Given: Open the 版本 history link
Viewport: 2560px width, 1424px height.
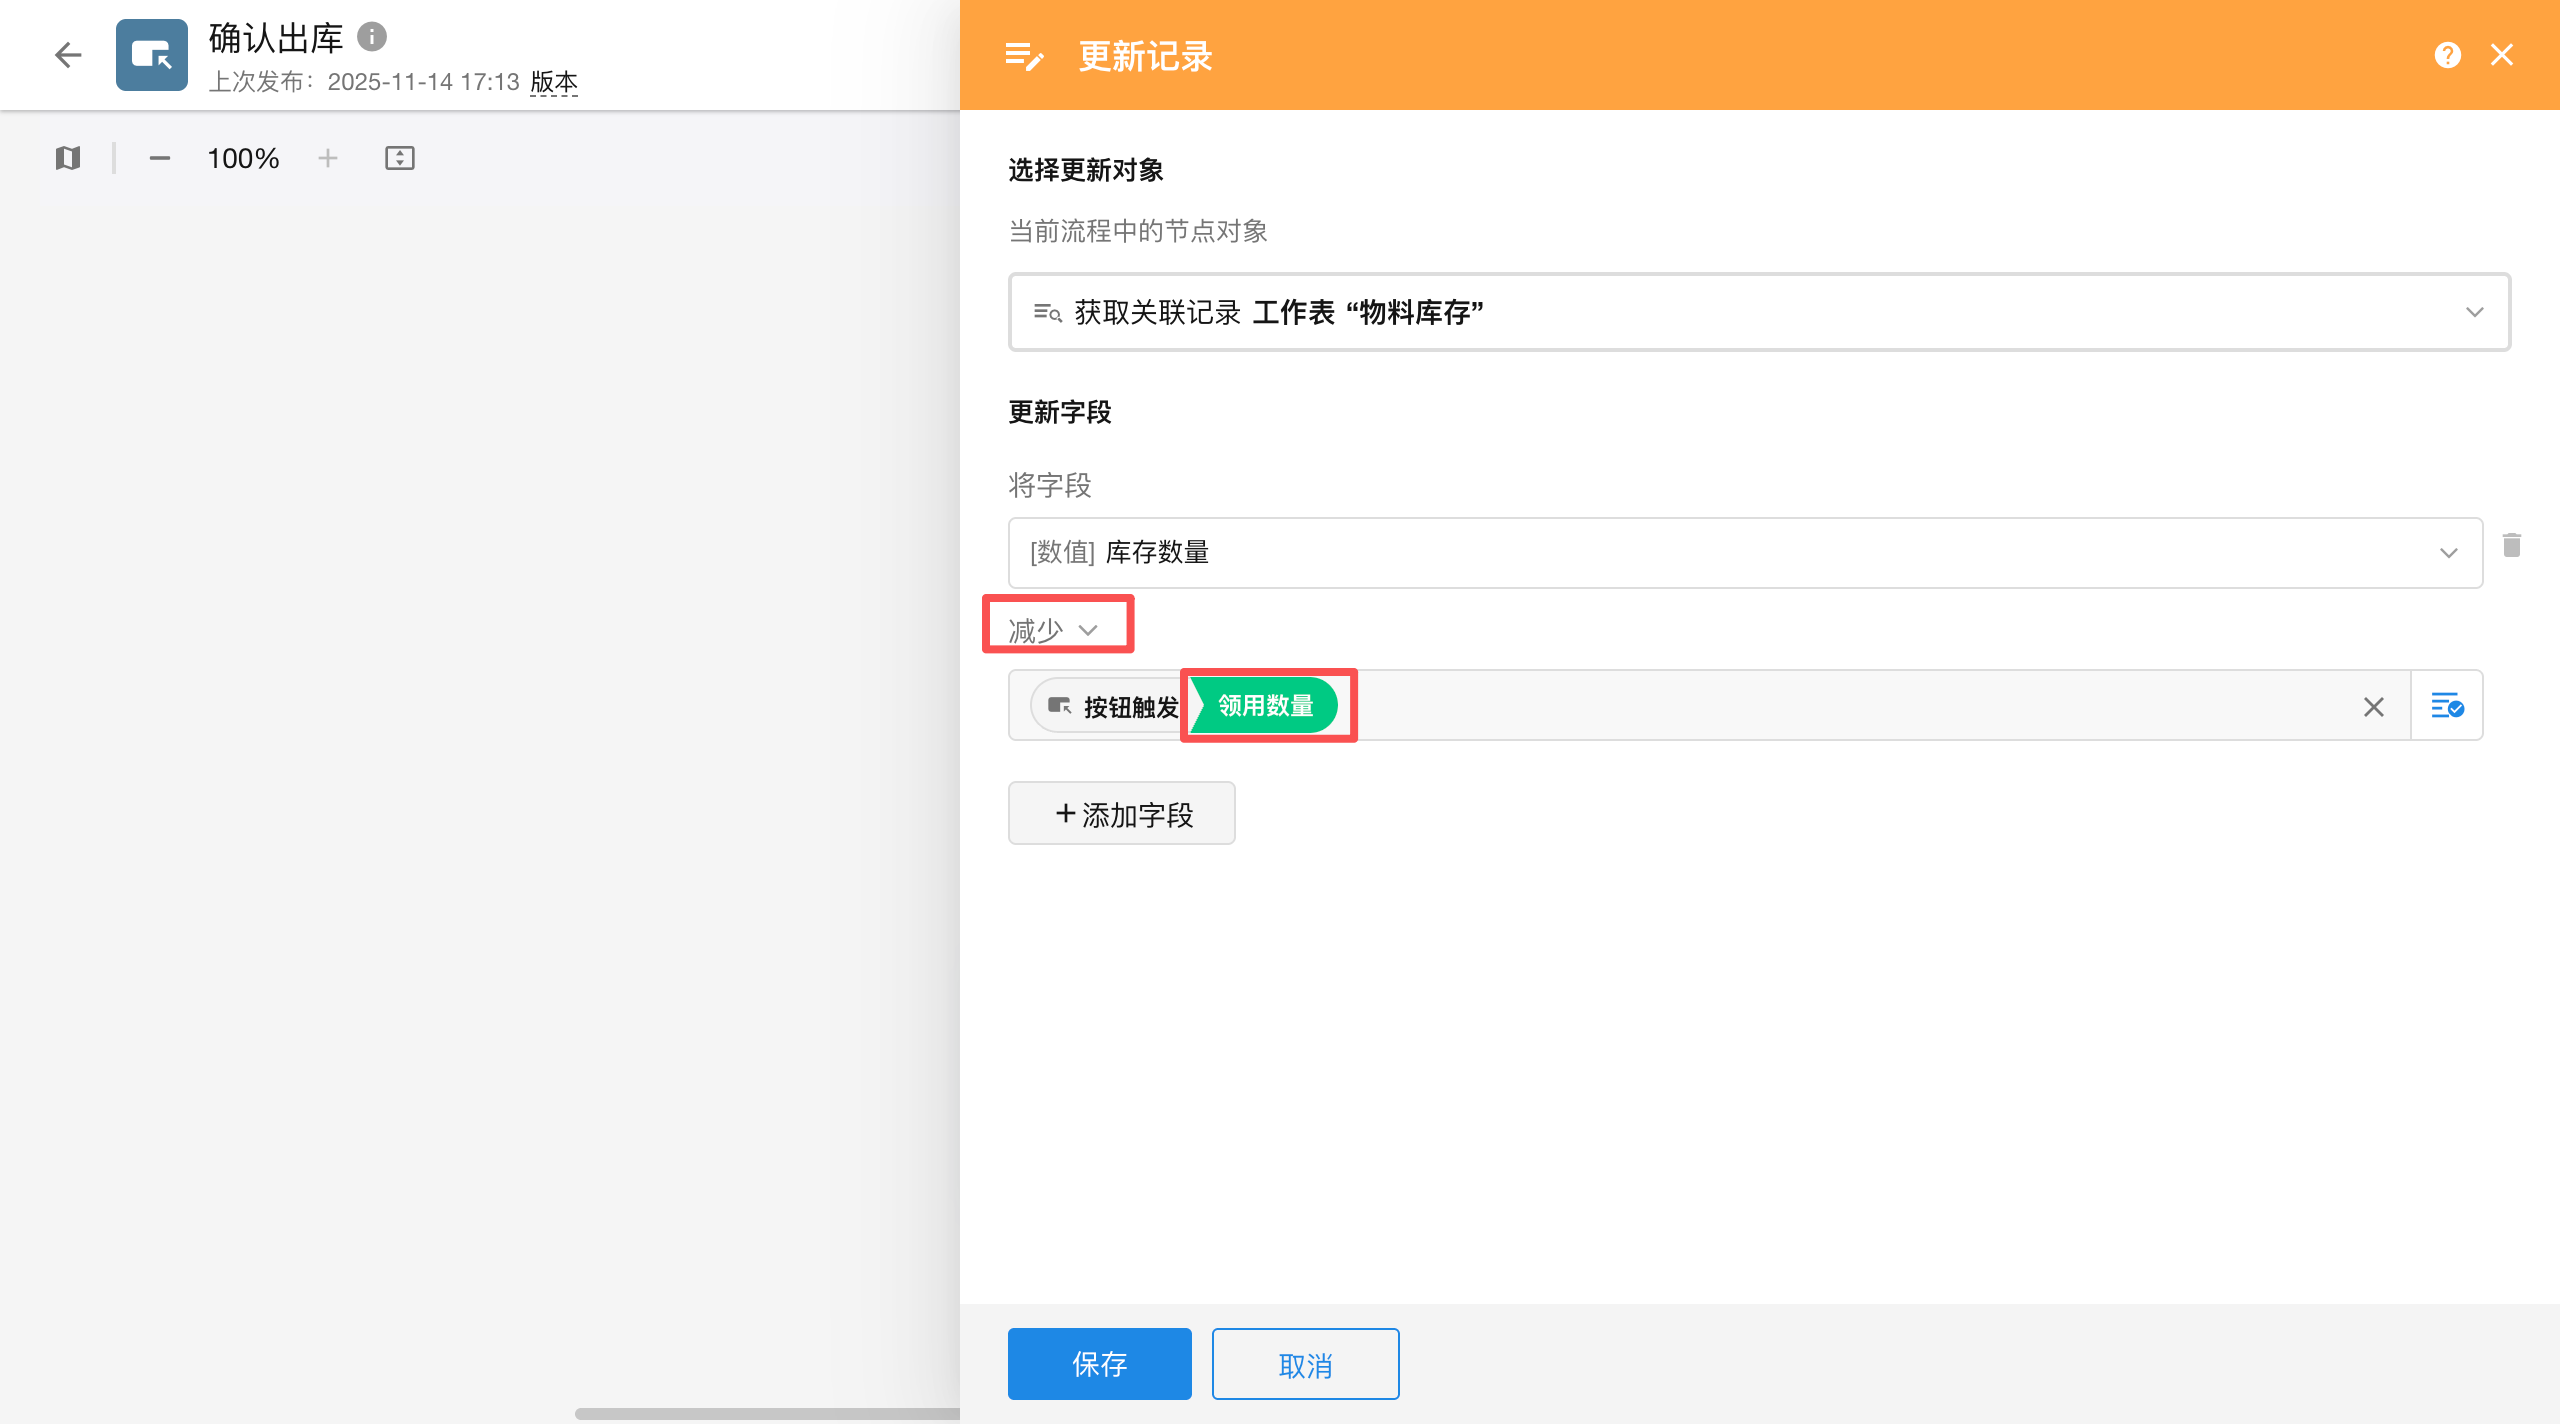Looking at the screenshot, I should (x=554, y=82).
